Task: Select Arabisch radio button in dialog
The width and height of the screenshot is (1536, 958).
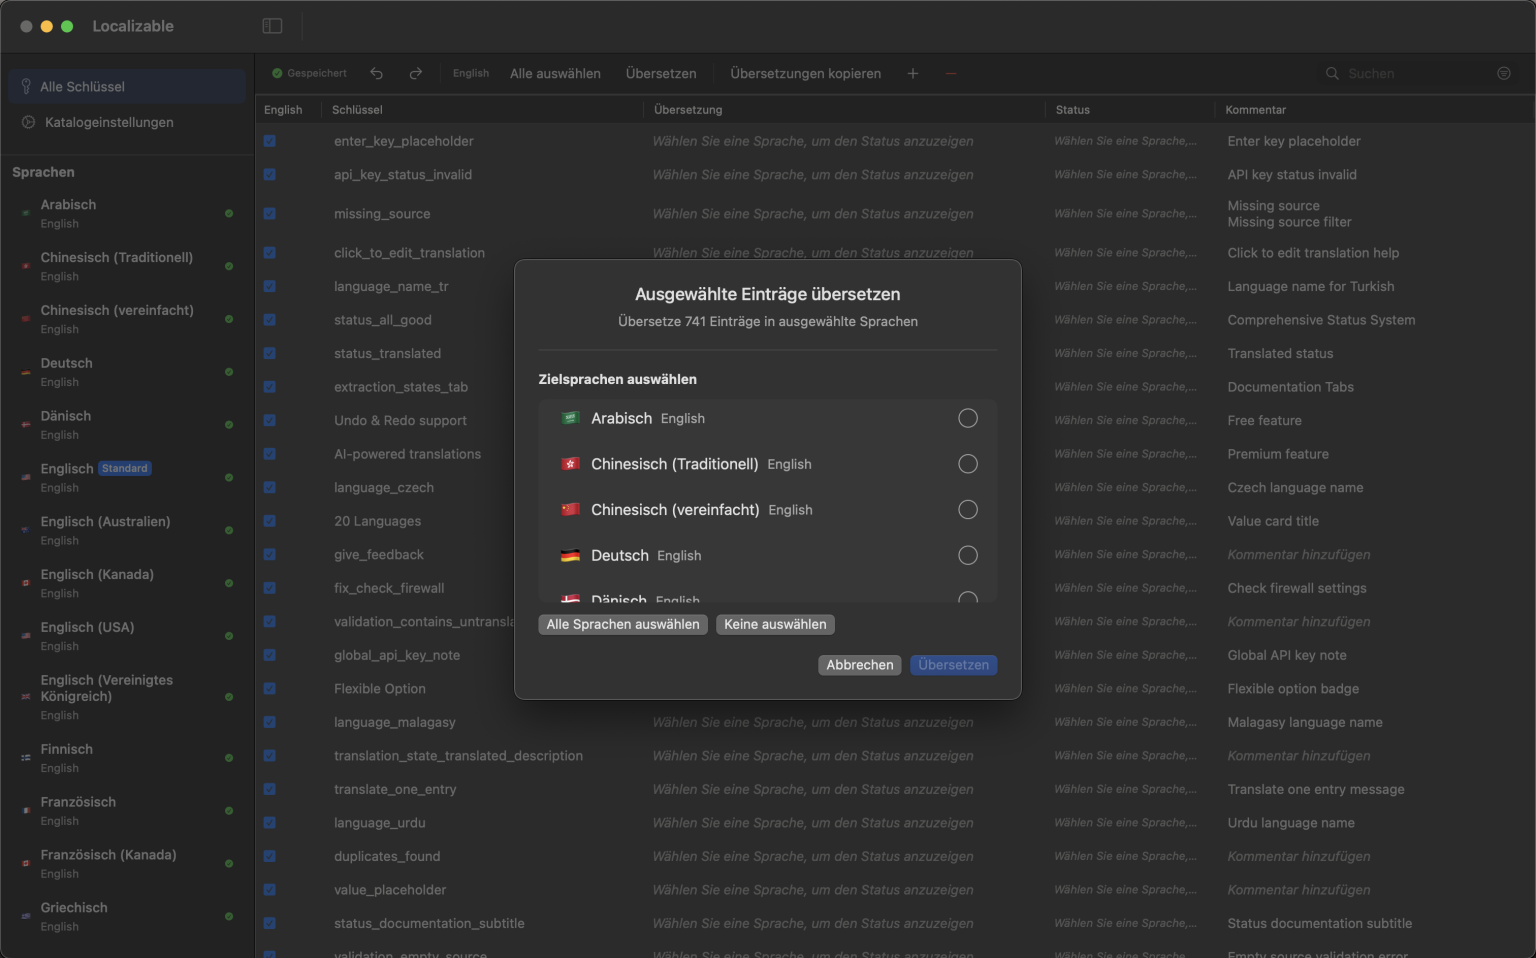Action: (x=968, y=418)
